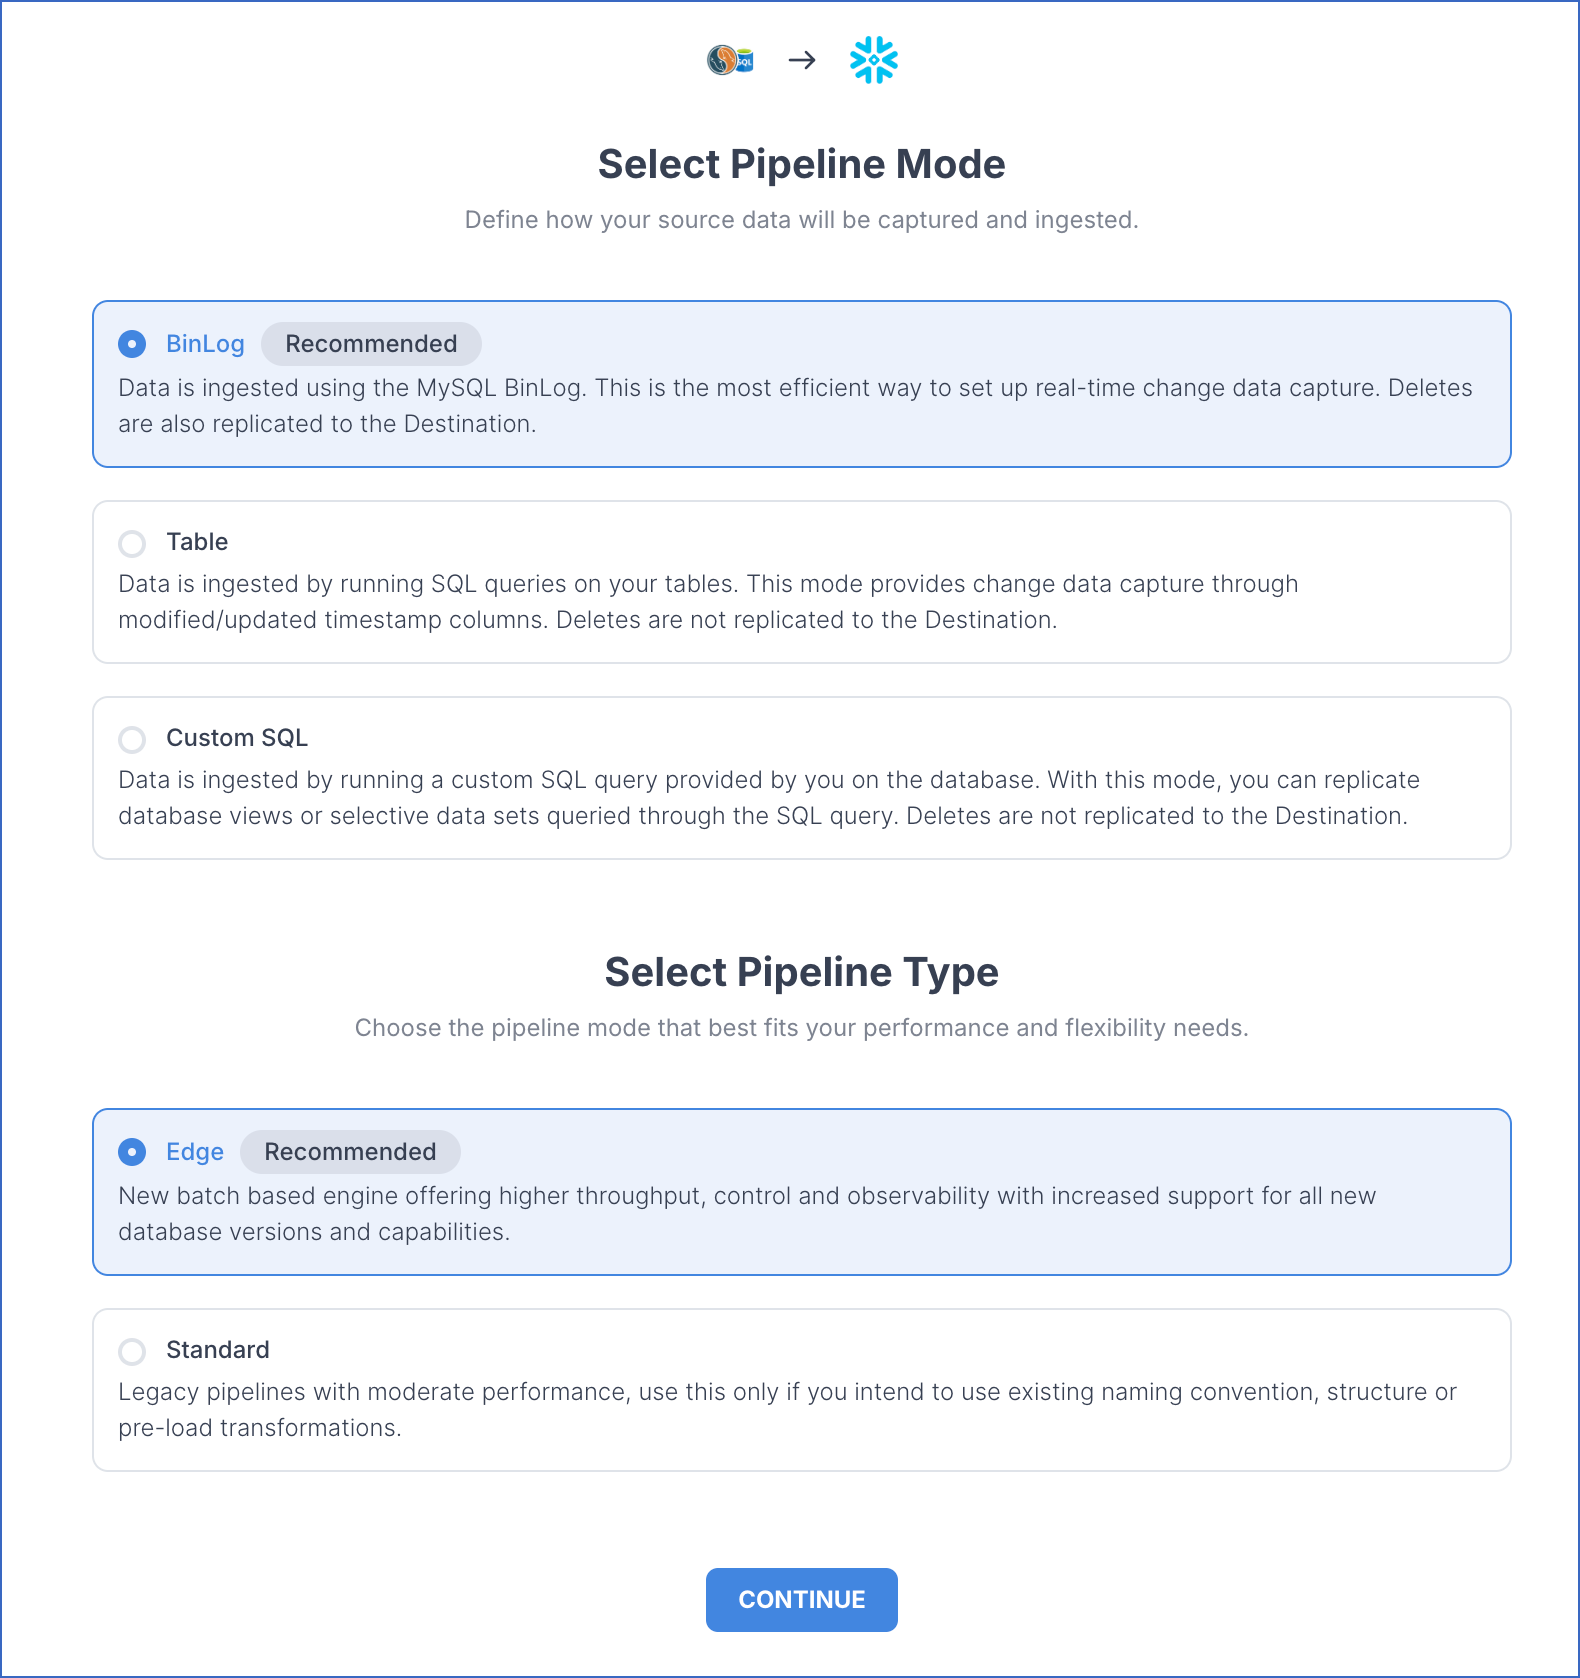Click the Recommended badge next to Edge
The width and height of the screenshot is (1580, 1678).
click(x=350, y=1152)
